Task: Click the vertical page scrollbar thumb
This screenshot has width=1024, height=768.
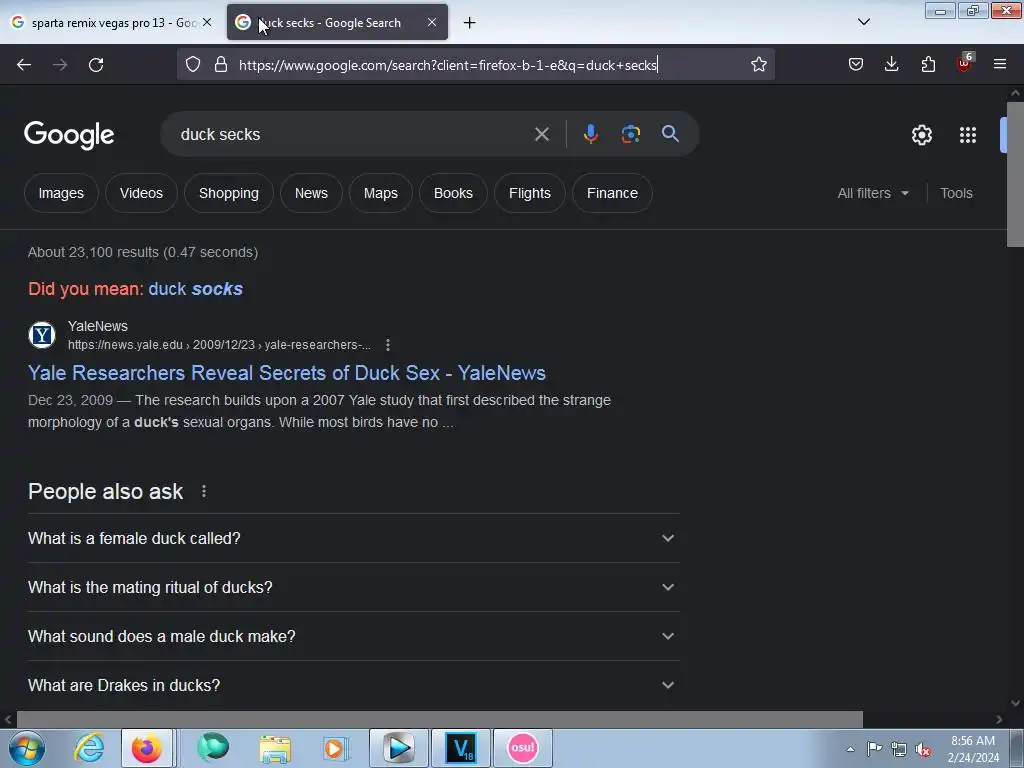Action: (1015, 174)
